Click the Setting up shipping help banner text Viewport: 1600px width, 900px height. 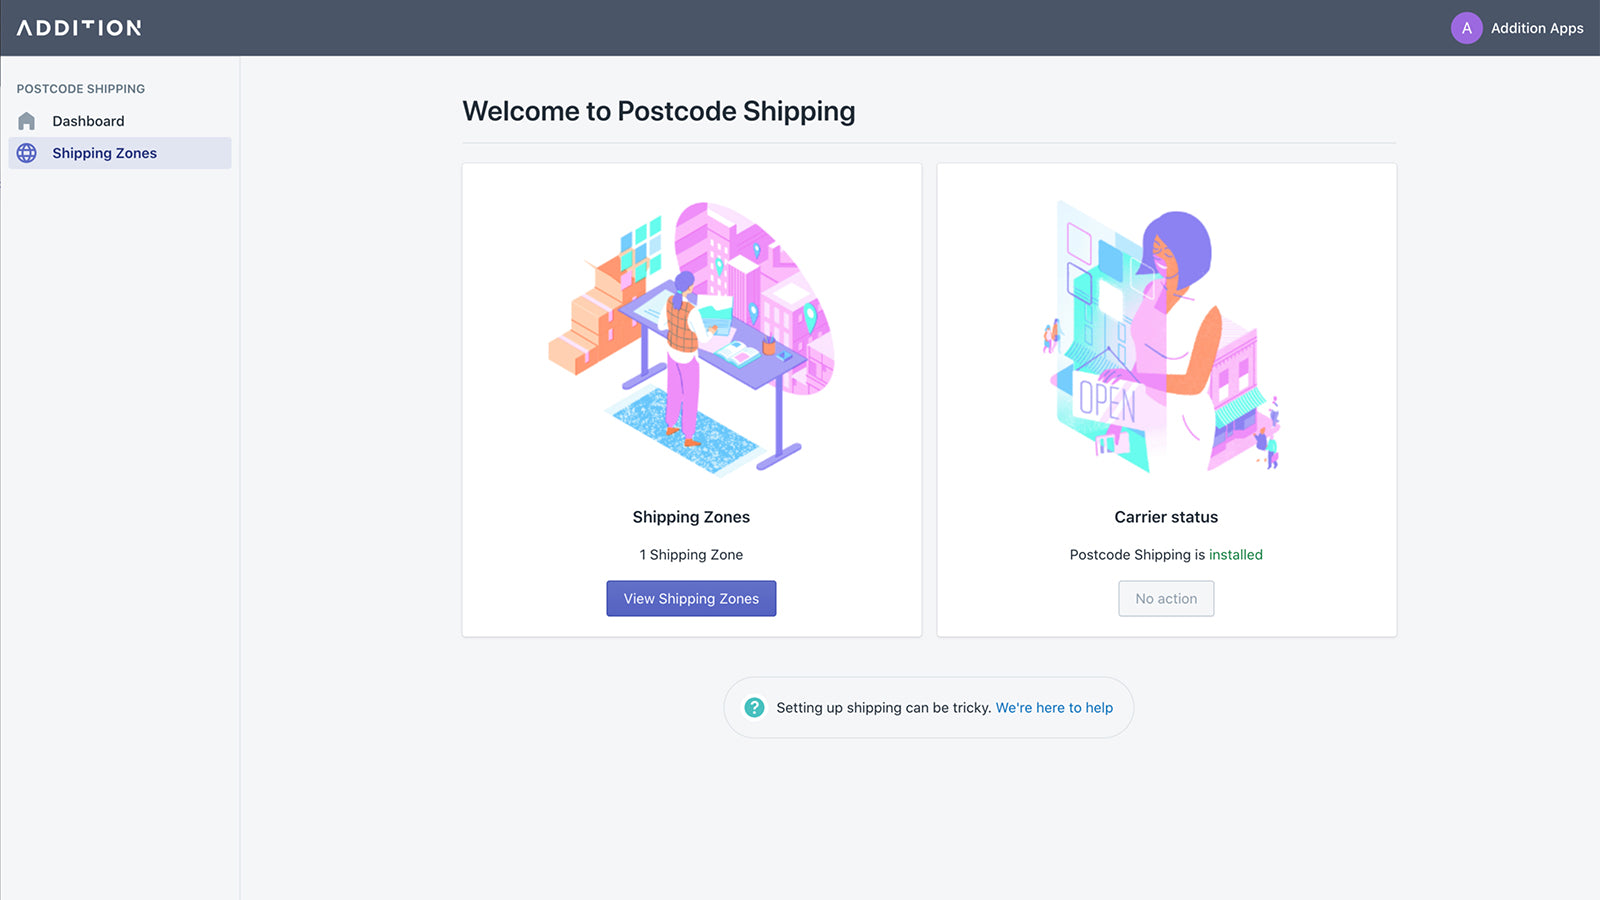(x=883, y=708)
